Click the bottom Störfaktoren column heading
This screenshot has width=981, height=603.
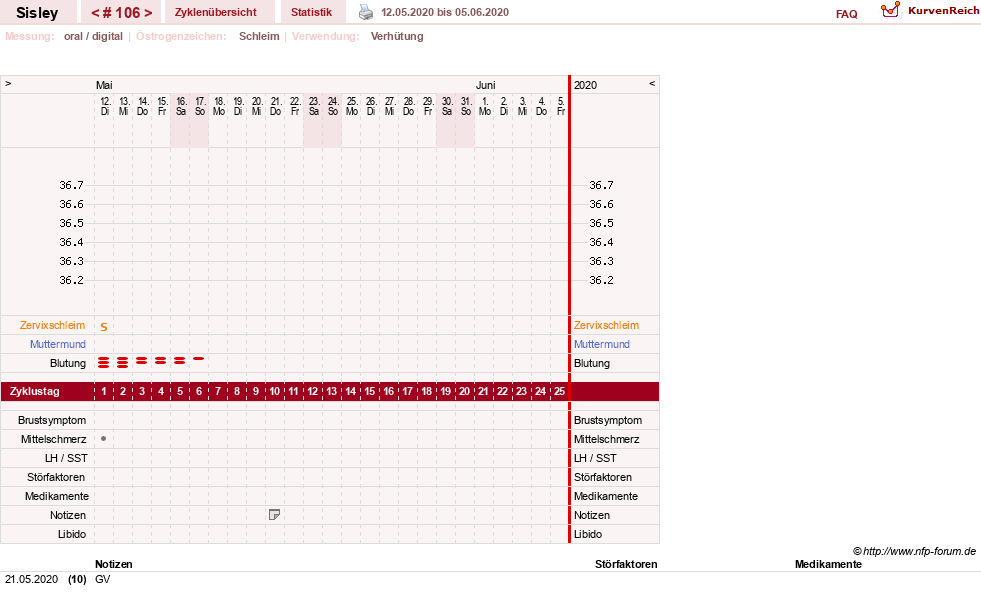pyautogui.click(x=626, y=564)
